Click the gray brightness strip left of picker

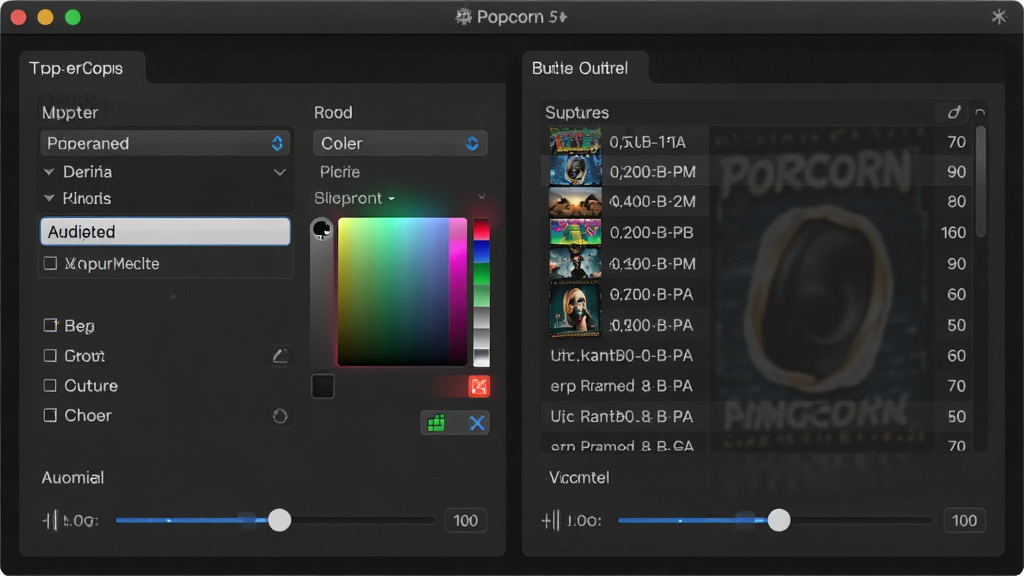coord(321,302)
